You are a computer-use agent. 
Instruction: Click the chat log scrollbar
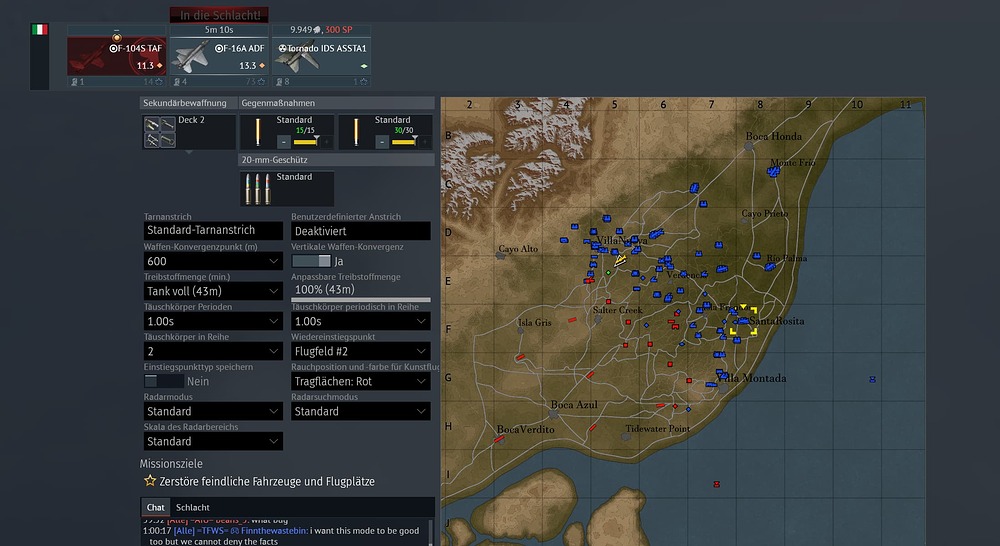[430, 532]
